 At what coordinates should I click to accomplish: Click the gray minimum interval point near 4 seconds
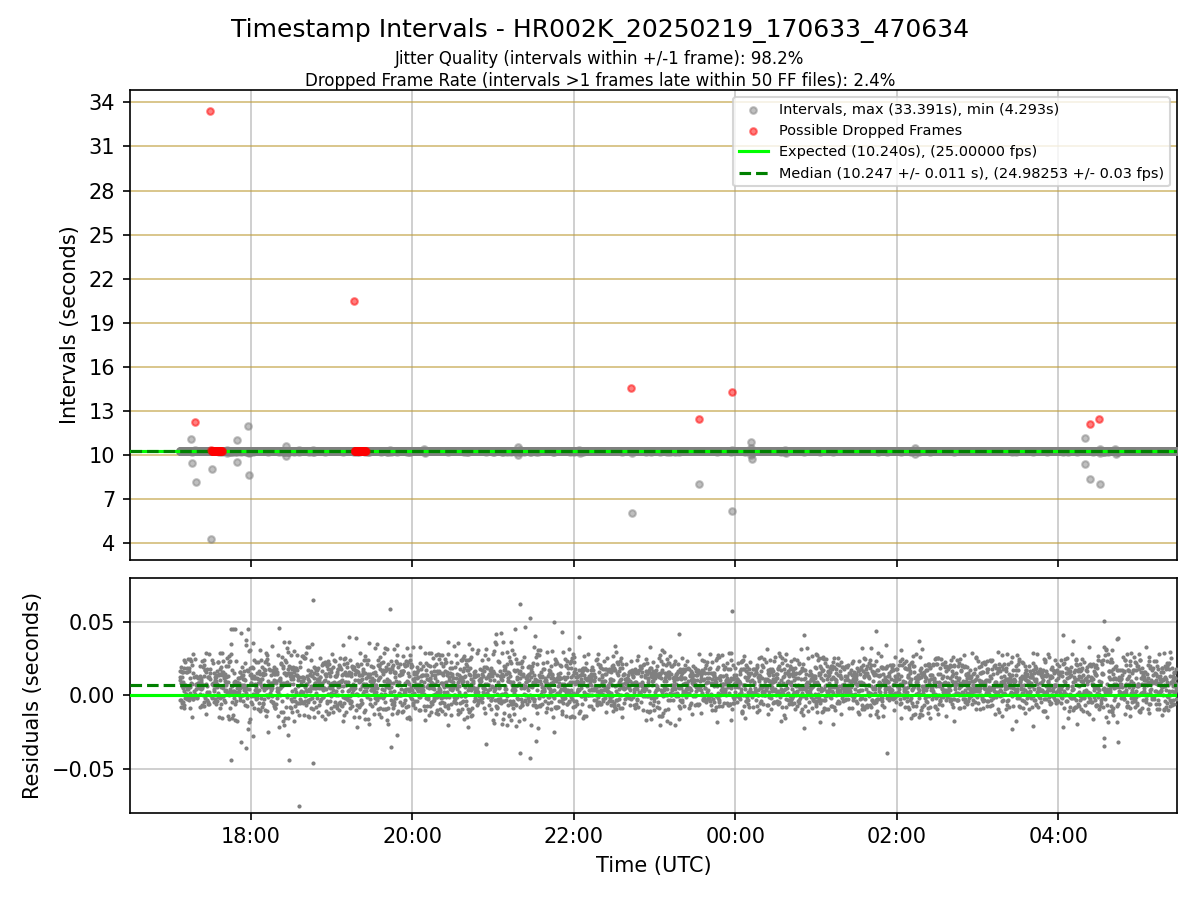point(211,539)
